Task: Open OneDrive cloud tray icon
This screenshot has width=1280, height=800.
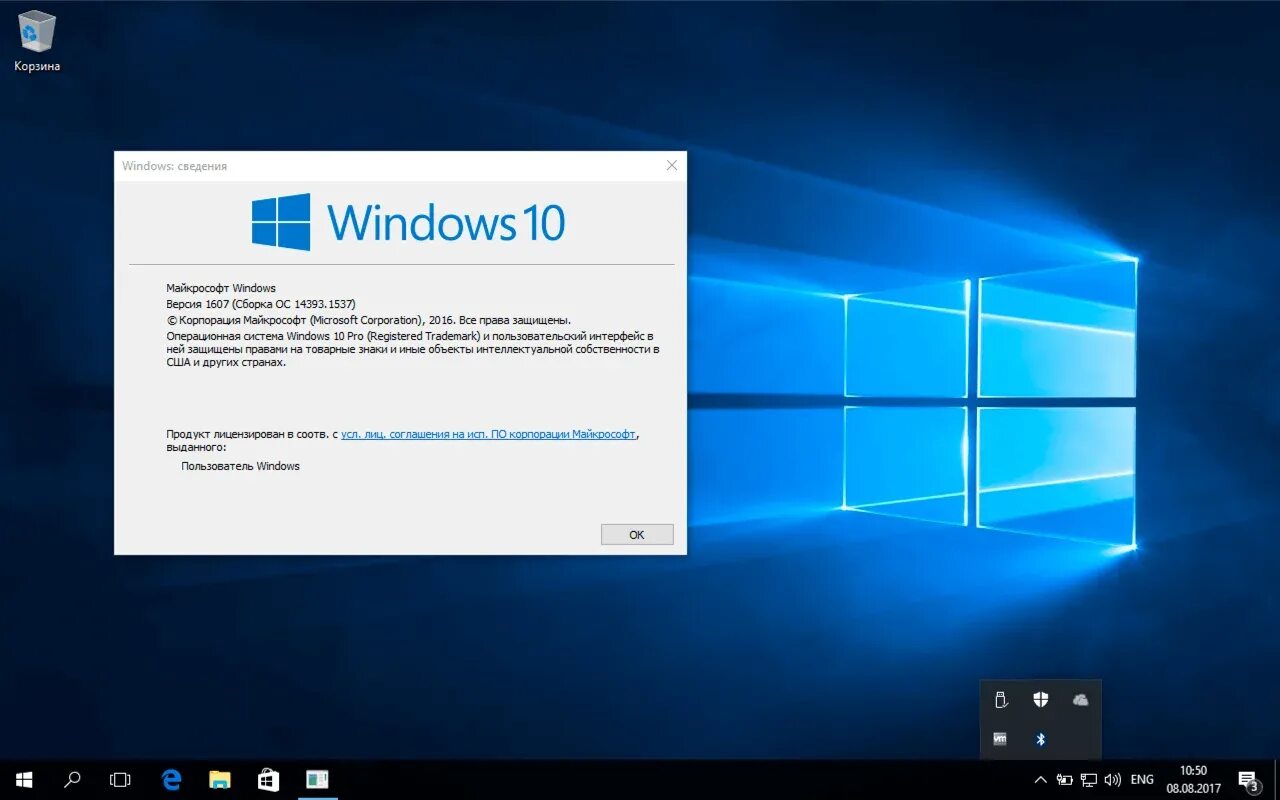Action: (x=1080, y=700)
